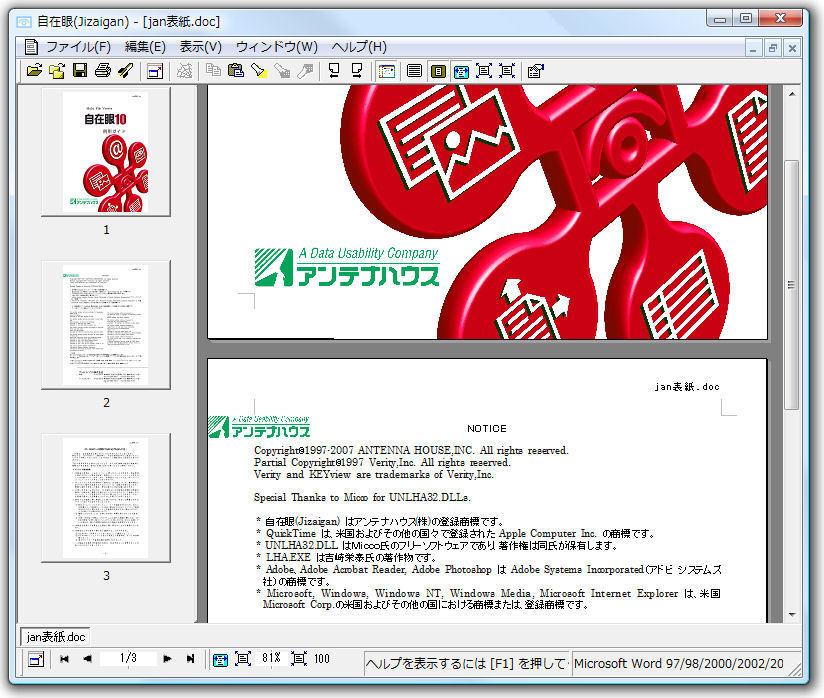Click the greyed-out copy icon
824x698 pixels.
pos(213,70)
